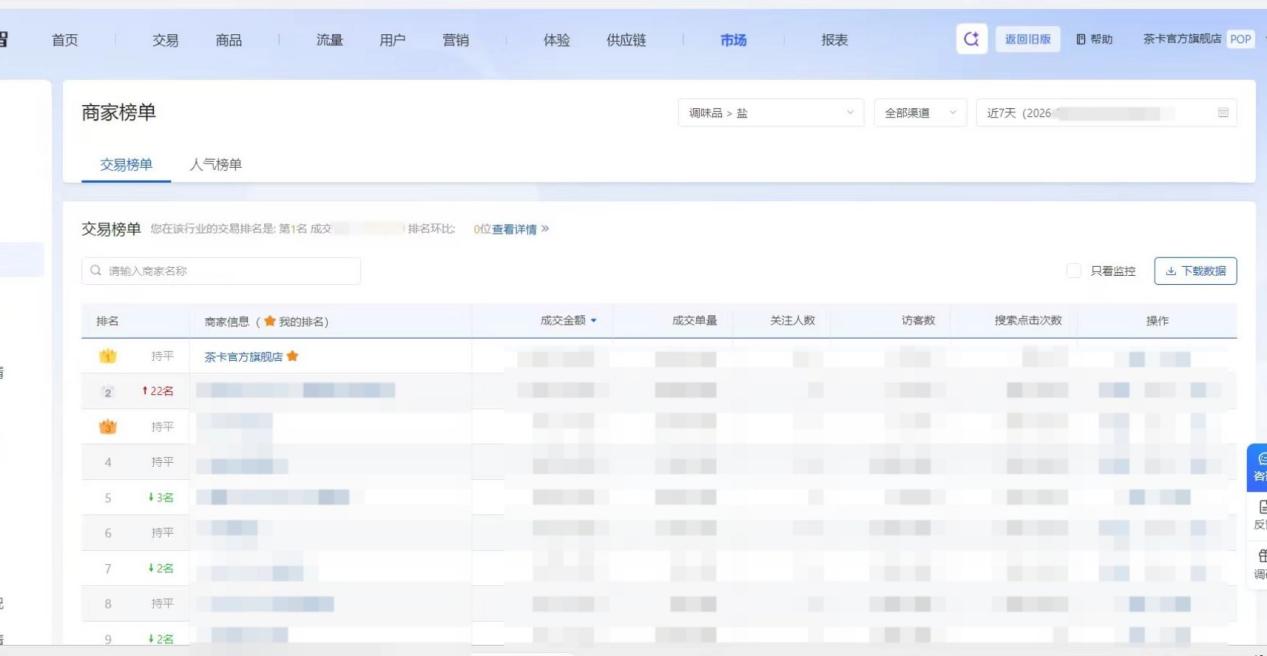The width and height of the screenshot is (1267, 656).
Task: Open the 茶卡官方旗舰店 merchant link in table
Action: [x=243, y=356]
